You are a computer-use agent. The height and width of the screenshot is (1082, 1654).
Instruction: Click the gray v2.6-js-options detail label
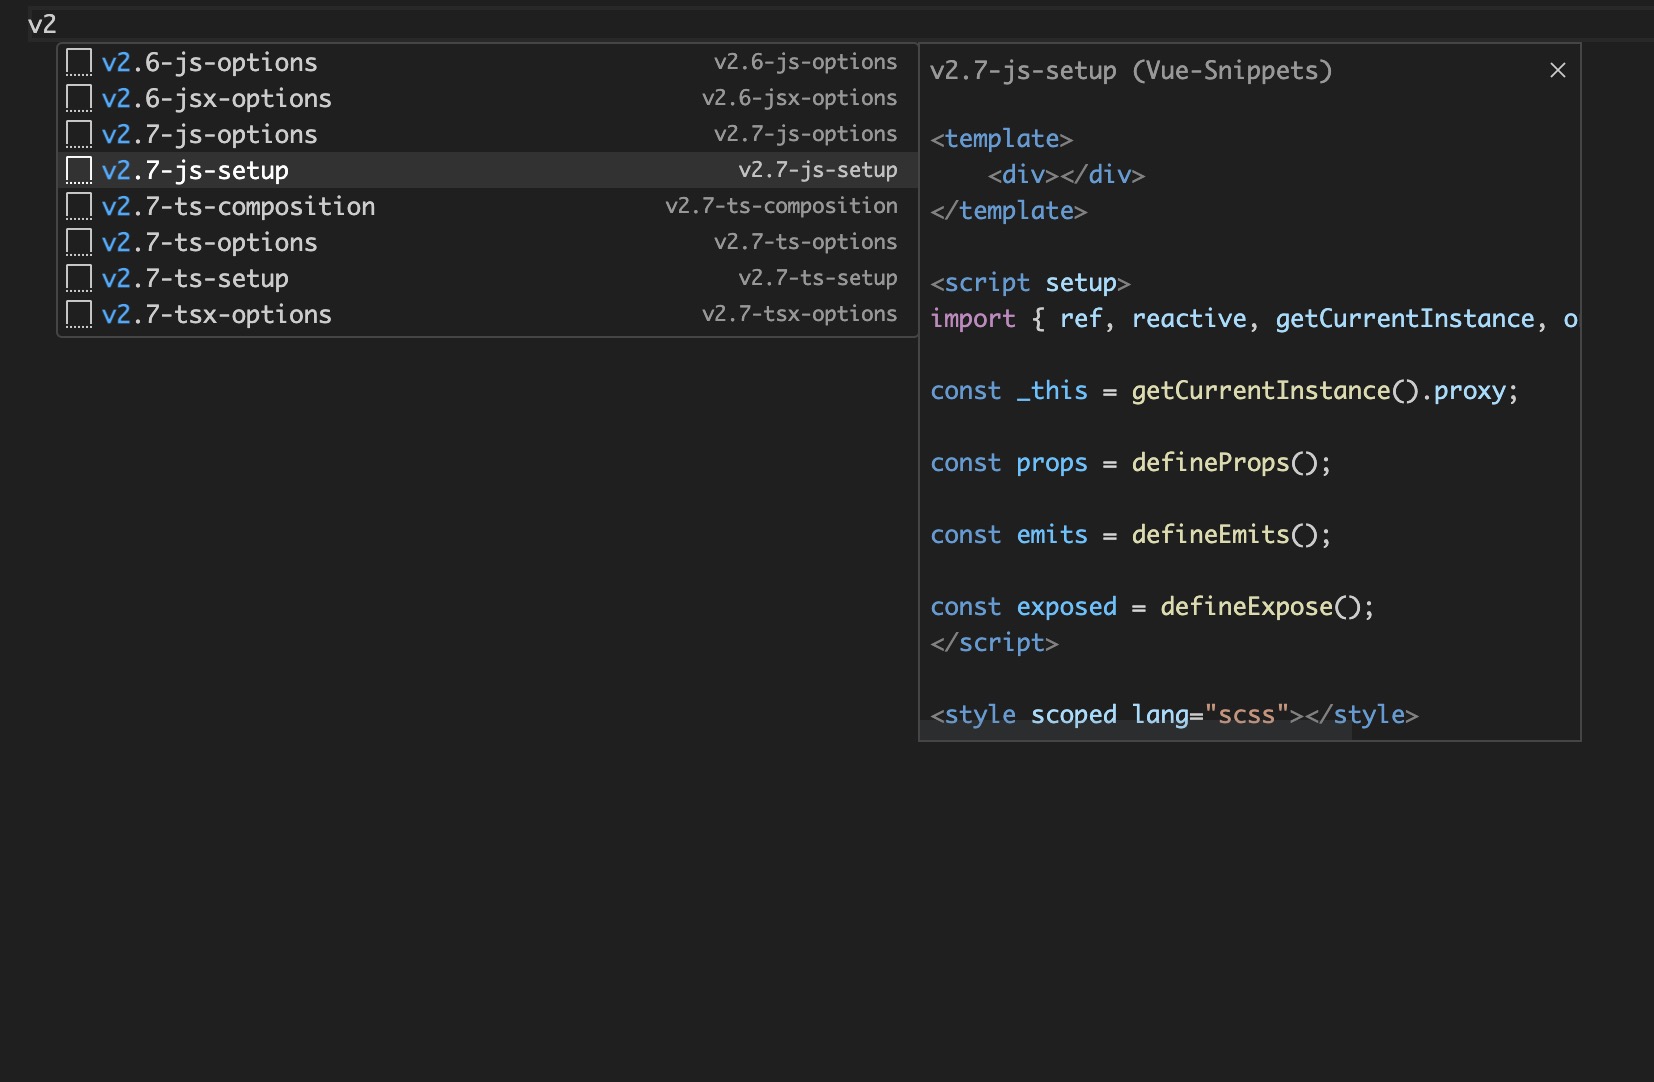pyautogui.click(x=805, y=62)
